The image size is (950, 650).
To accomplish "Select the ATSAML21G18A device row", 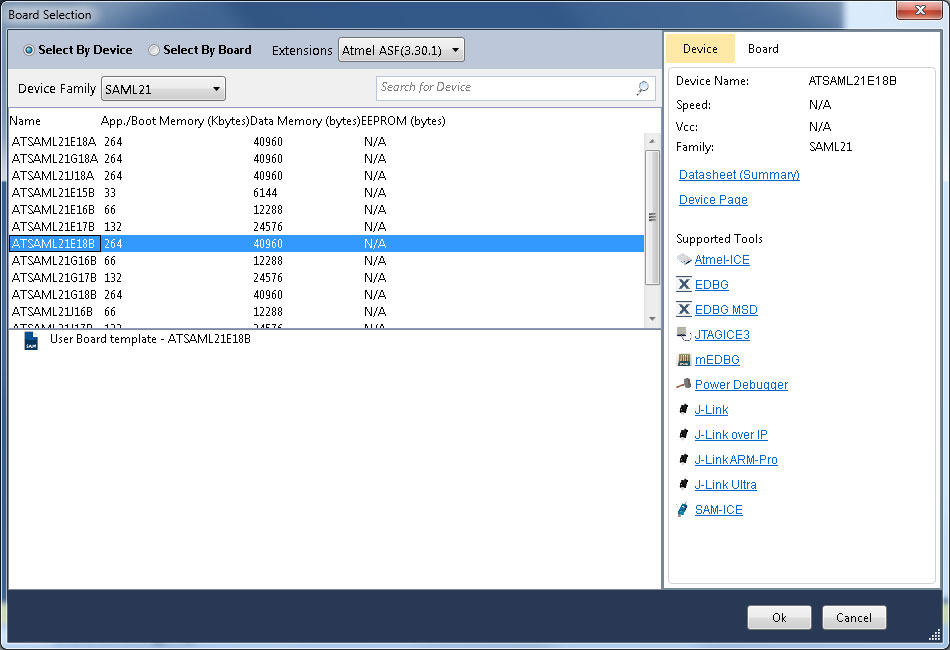I will 327,159.
